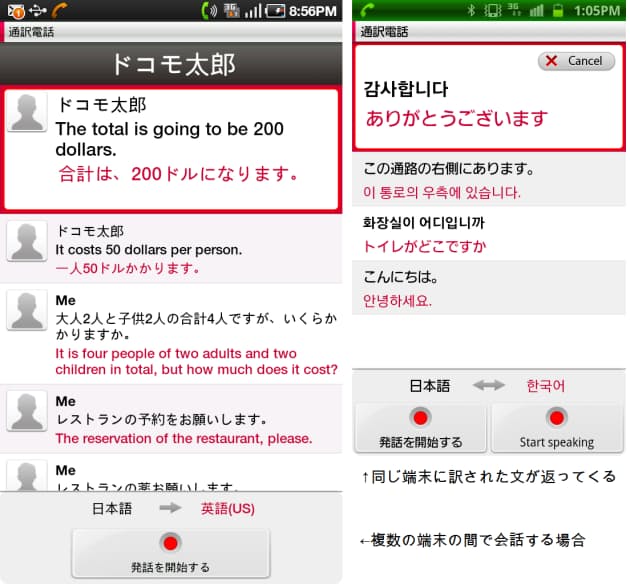Tap the orange phone call status icon
Screen dimensions: 630x584
pos(62,11)
